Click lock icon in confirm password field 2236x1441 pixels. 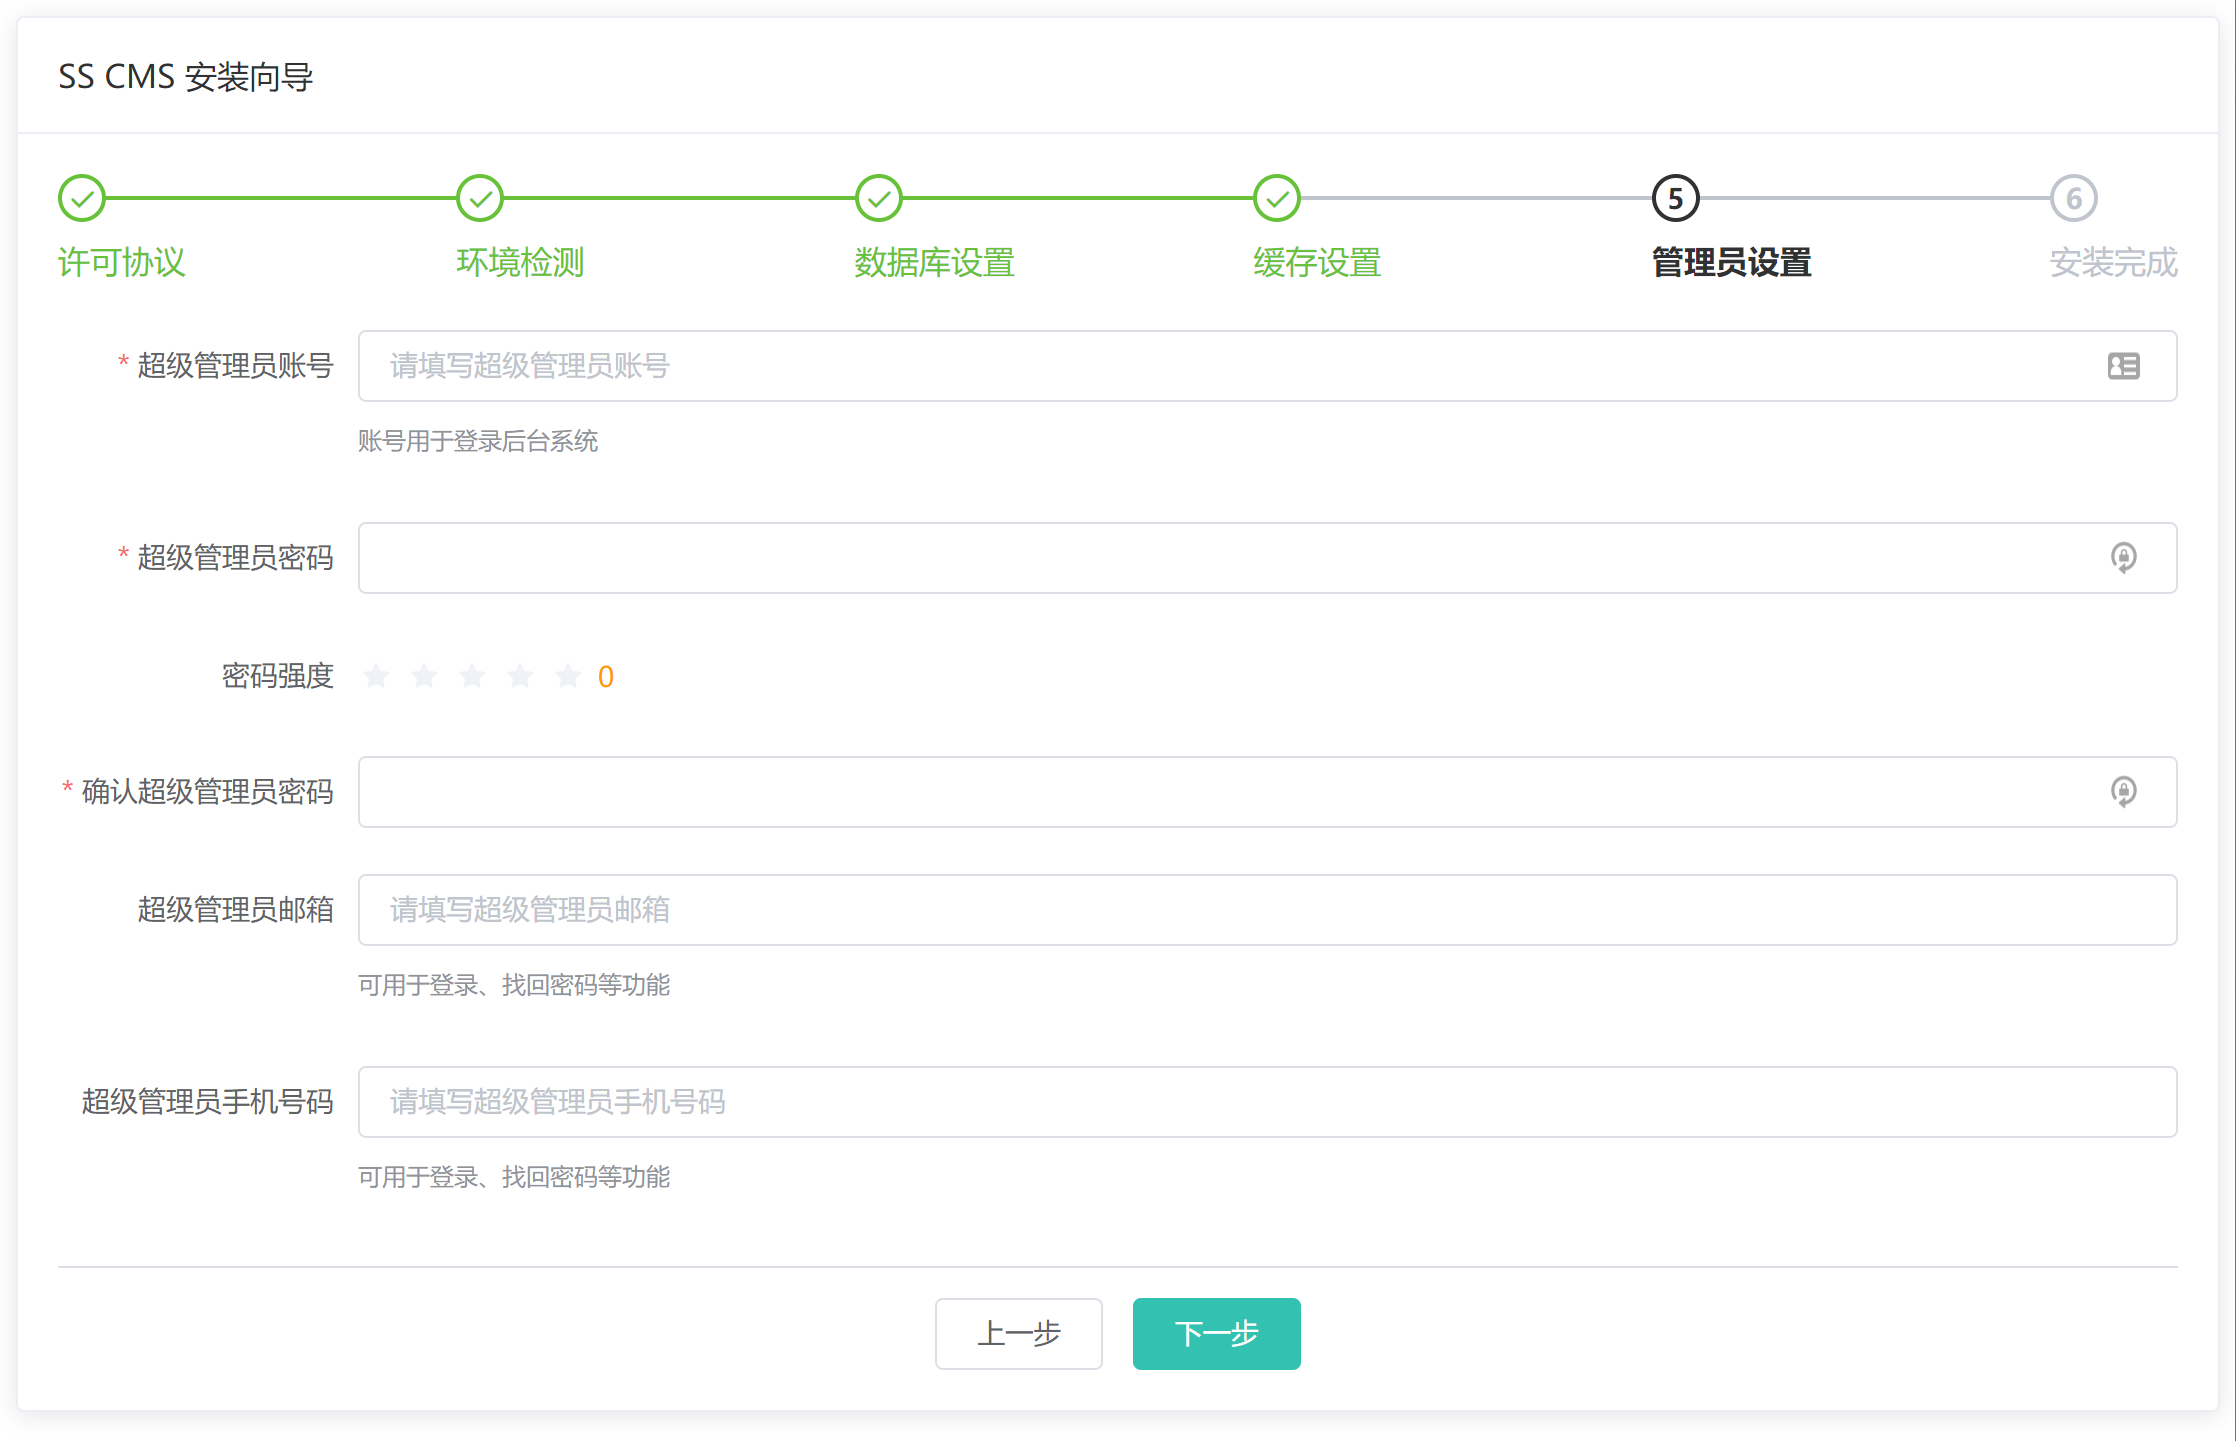pyautogui.click(x=2123, y=792)
